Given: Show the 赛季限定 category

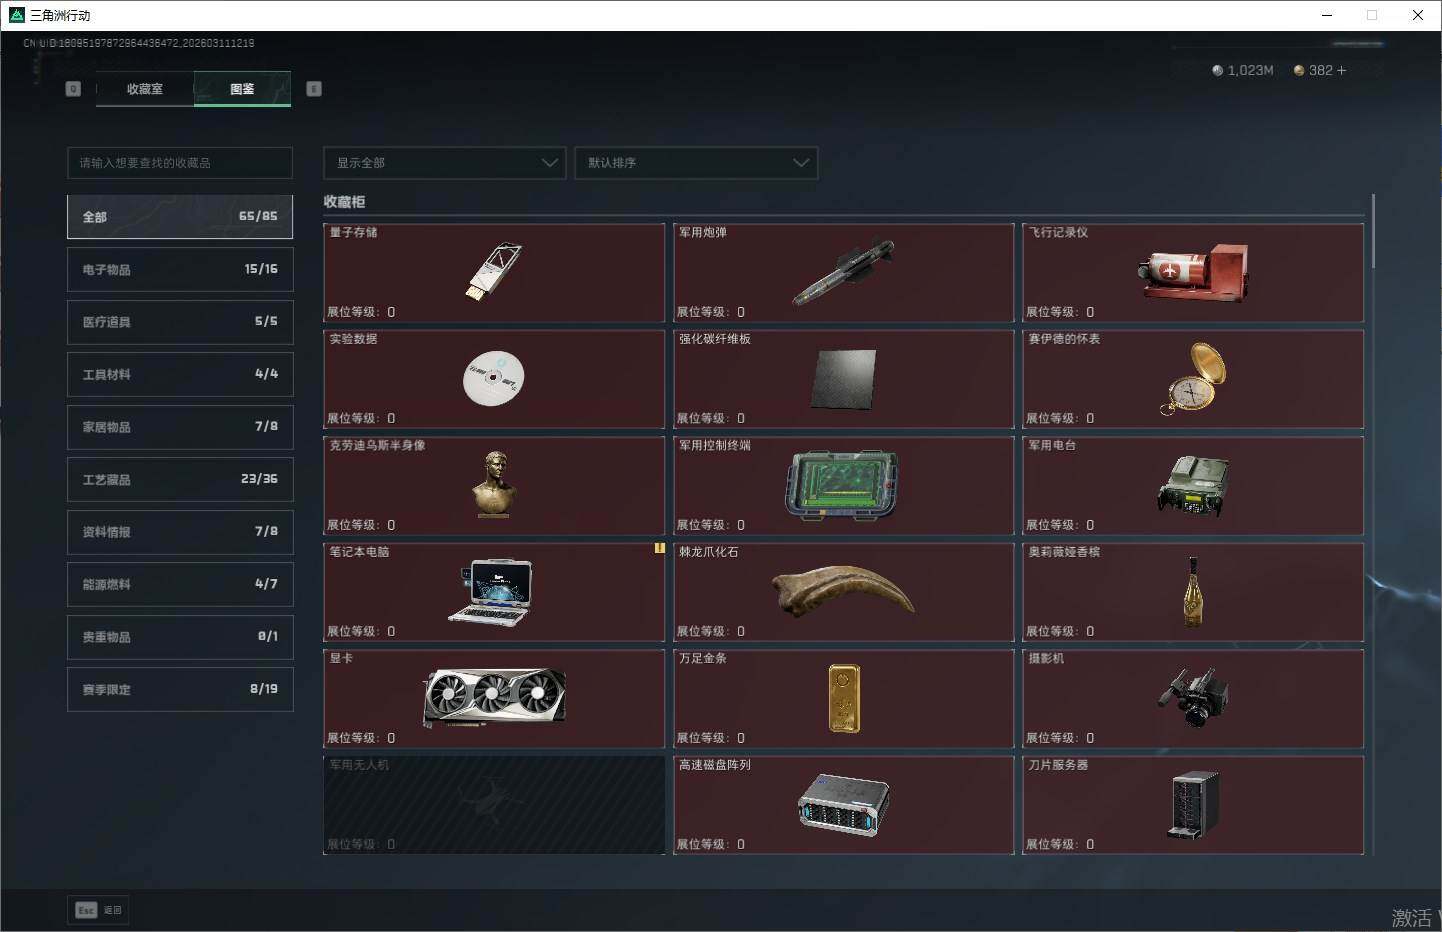Looking at the screenshot, I should tap(180, 689).
